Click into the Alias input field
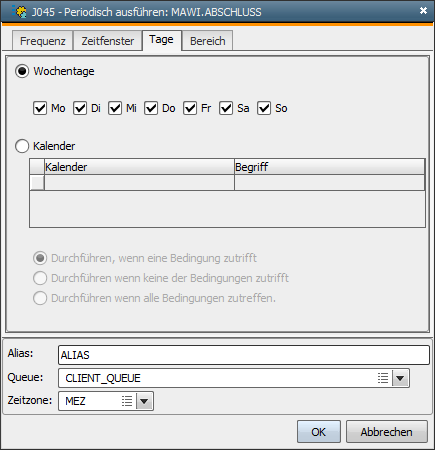Viewport: 435px width, 450px height. (244, 355)
